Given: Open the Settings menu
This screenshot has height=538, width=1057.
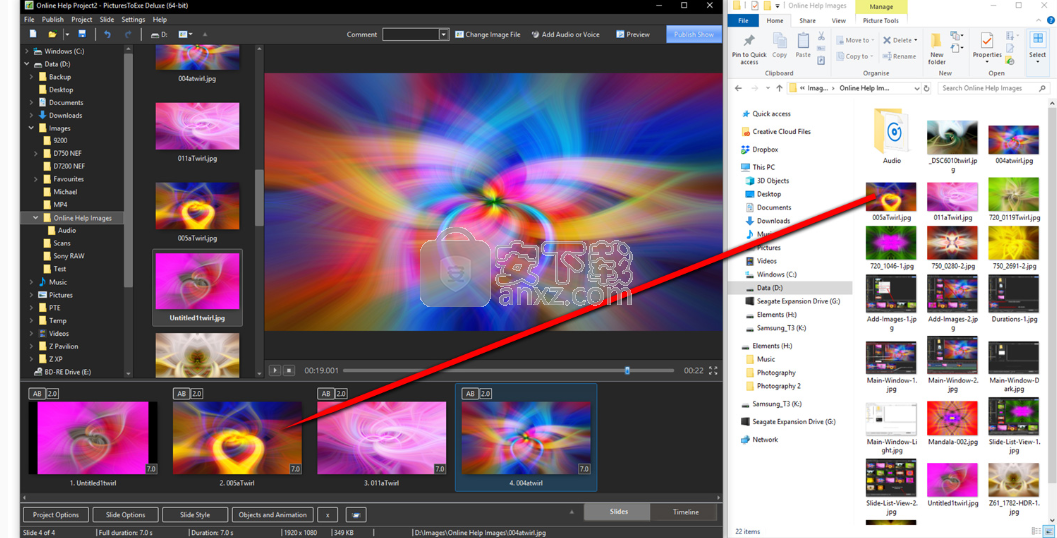Looking at the screenshot, I should point(133,20).
